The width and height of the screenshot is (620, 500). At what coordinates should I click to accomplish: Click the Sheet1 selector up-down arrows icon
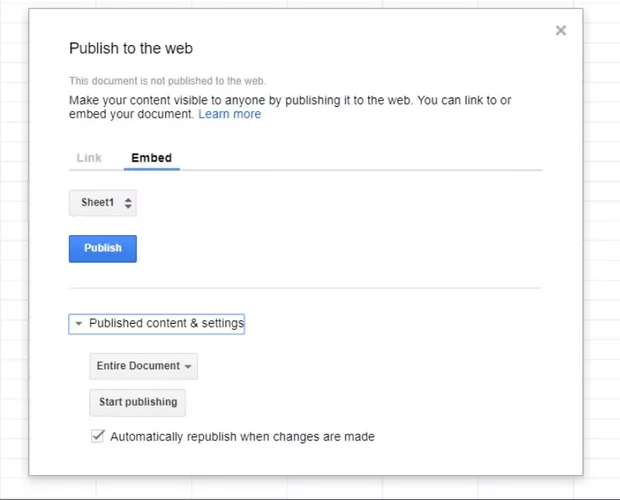pos(128,203)
